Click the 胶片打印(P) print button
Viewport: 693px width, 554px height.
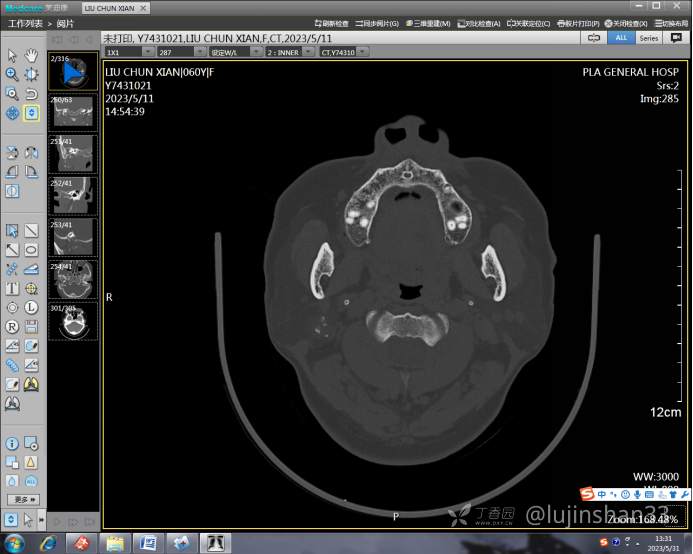point(581,23)
